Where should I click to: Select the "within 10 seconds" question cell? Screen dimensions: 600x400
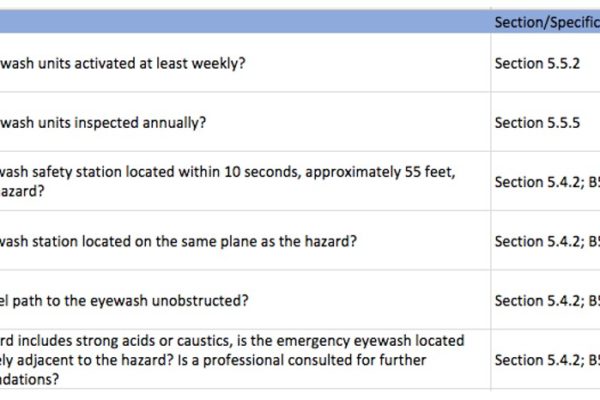point(245,181)
